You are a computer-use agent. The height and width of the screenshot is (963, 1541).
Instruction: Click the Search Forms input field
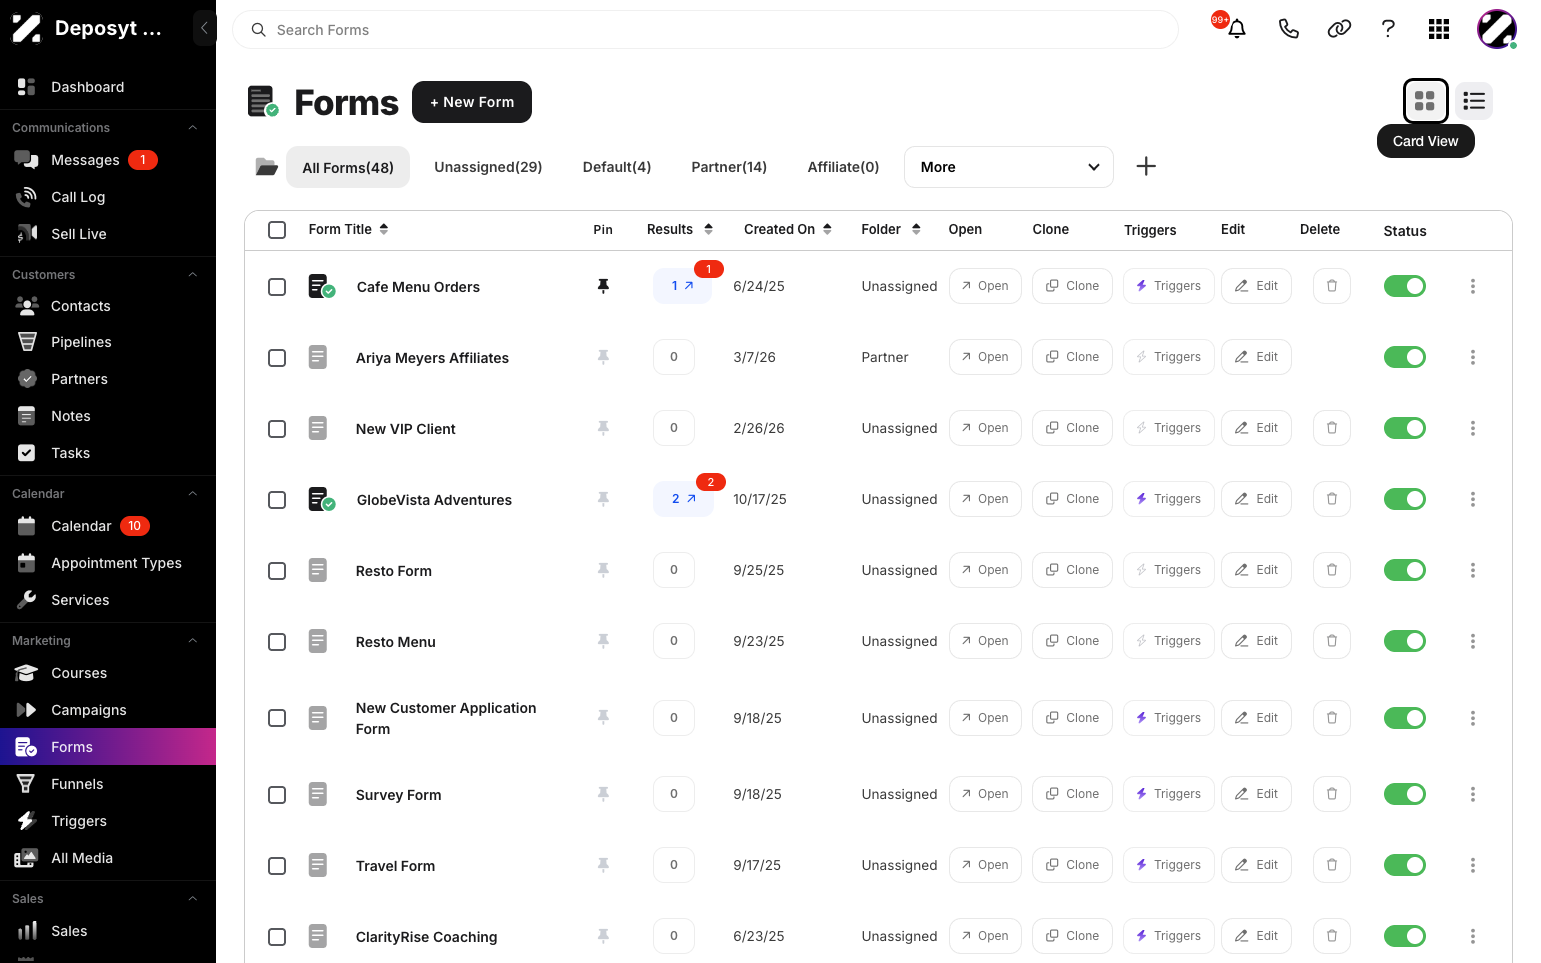(705, 30)
